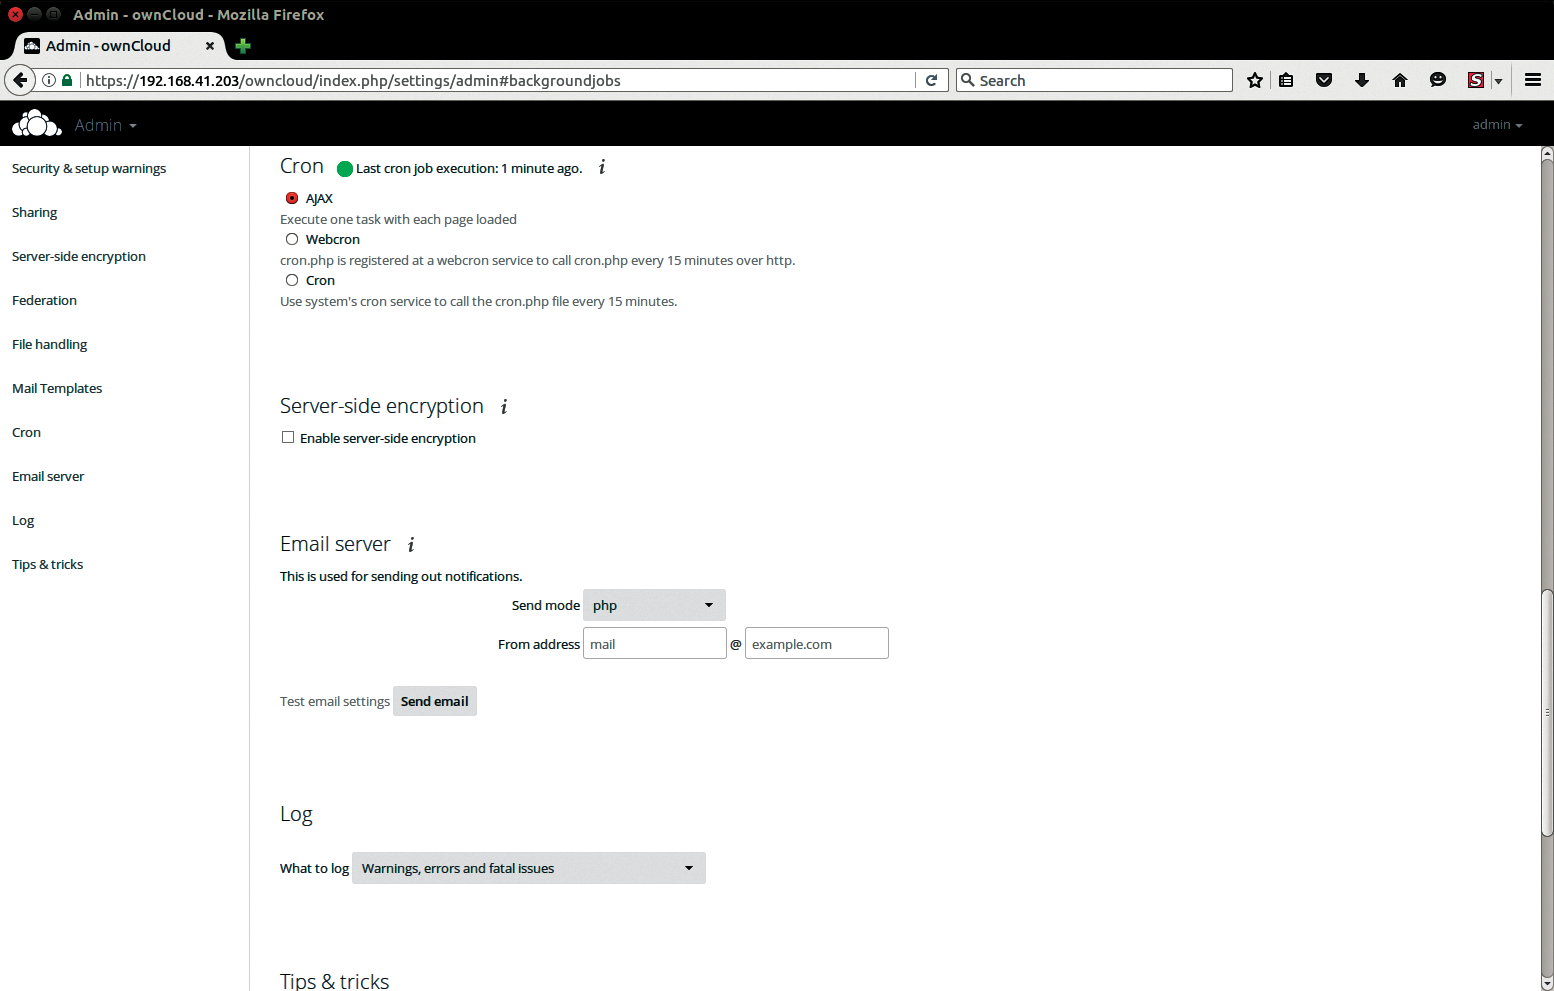Click the Send email button
The height and width of the screenshot is (991, 1554).
(x=434, y=701)
